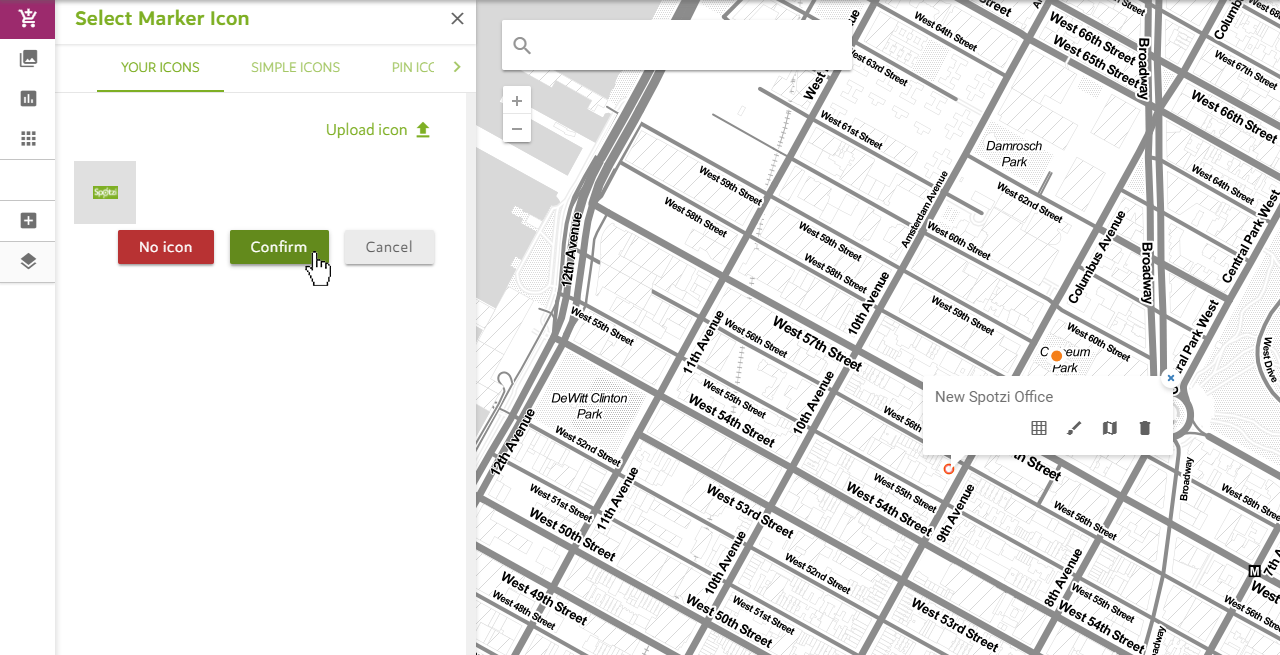Switch to the PIN ICONS tab
Image resolution: width=1280 pixels, height=655 pixels.
(x=413, y=68)
